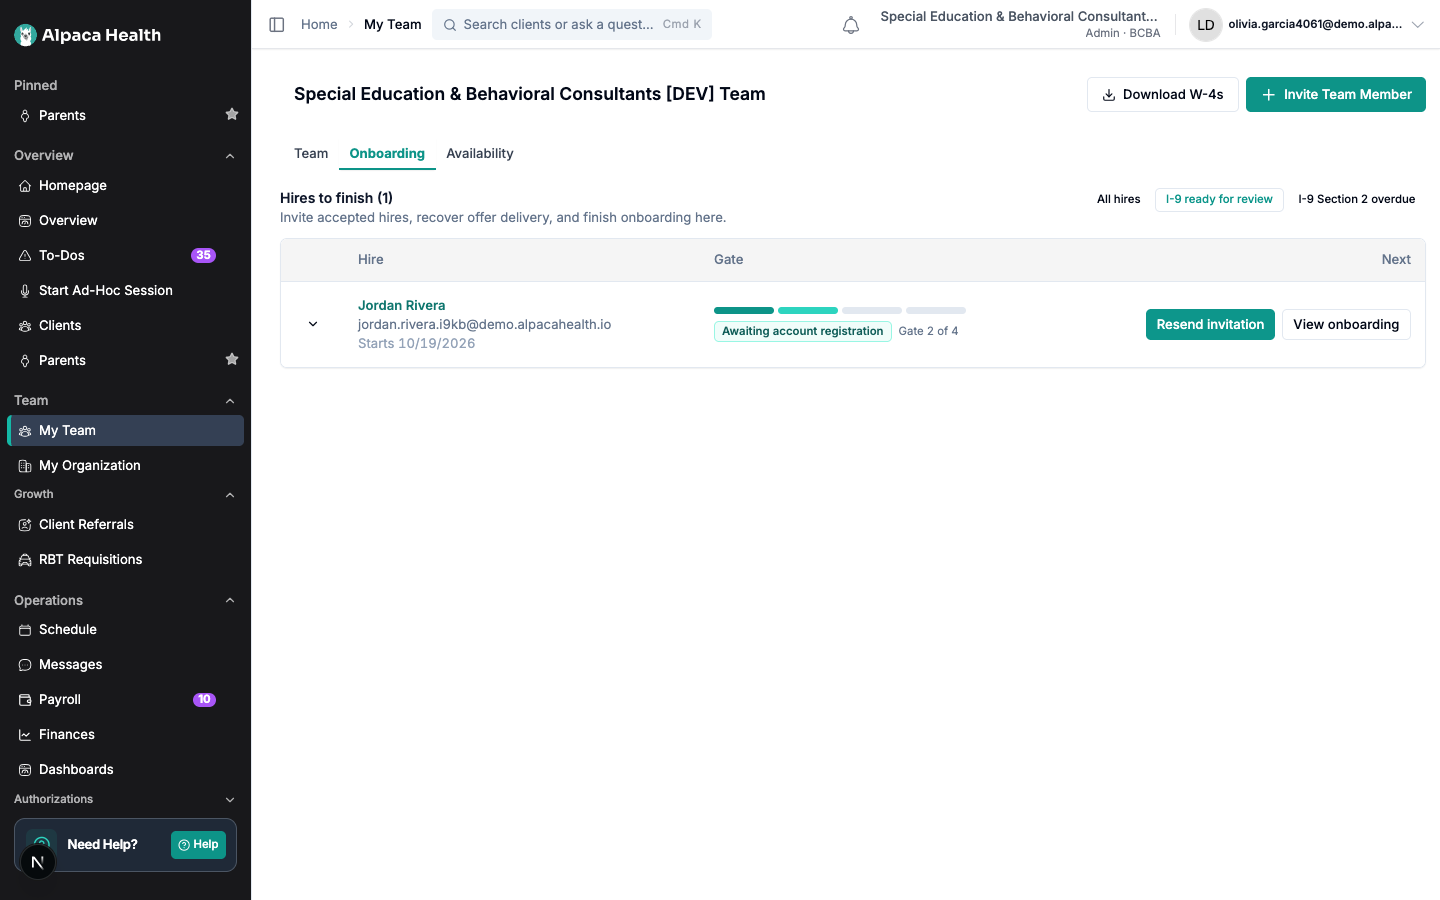
Task: Open My Organization page
Action: (x=125, y=465)
